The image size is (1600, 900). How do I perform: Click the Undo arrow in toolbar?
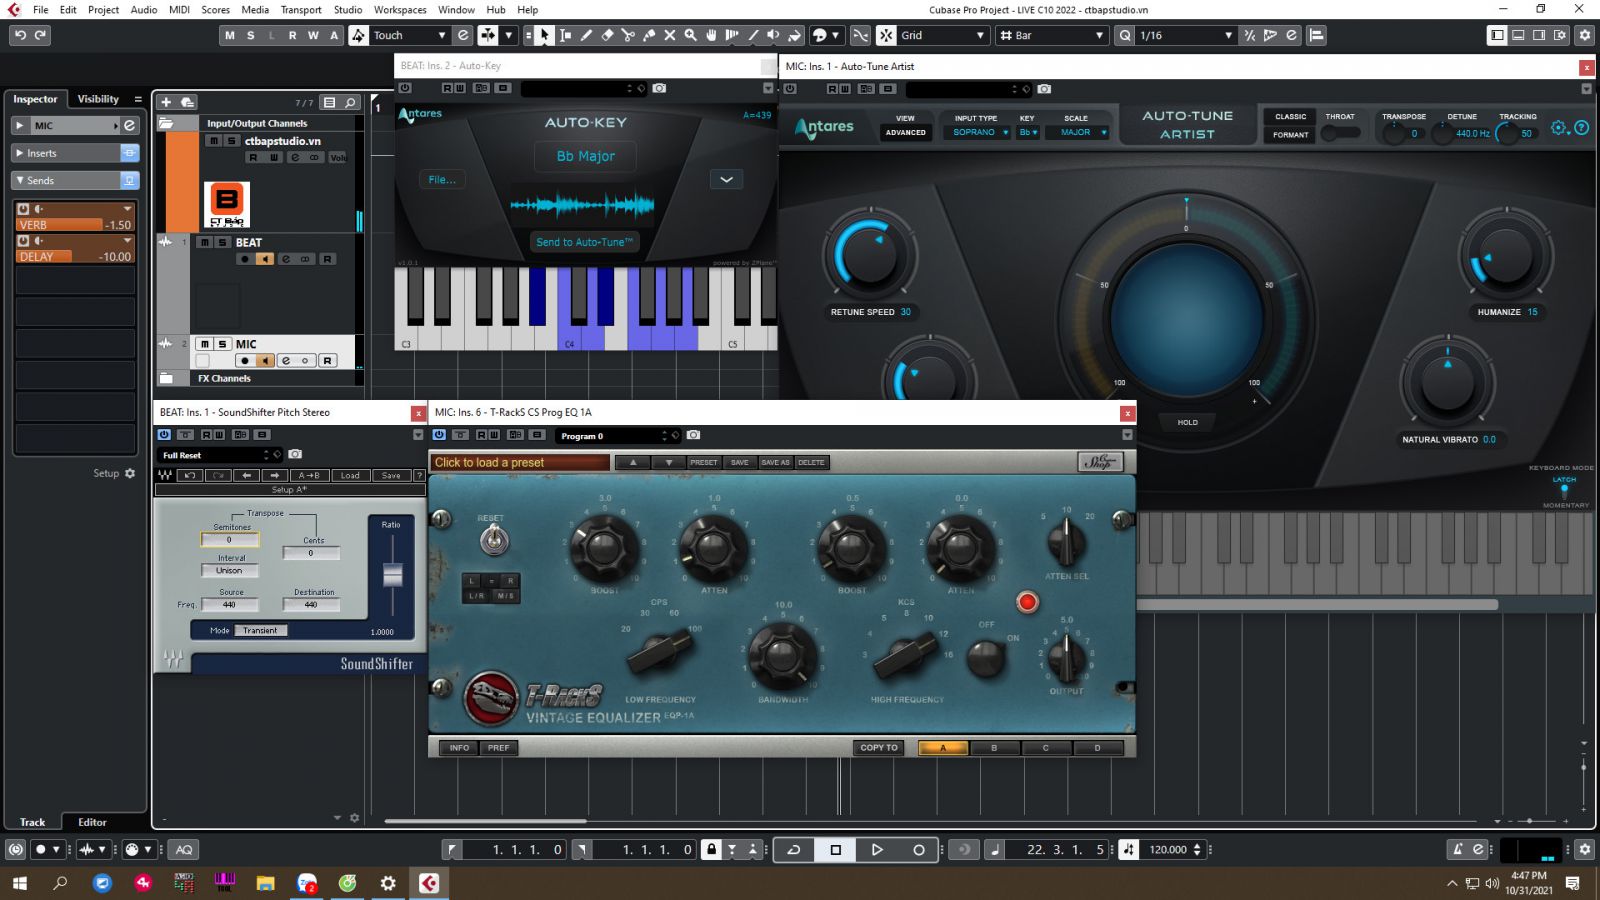[20, 35]
